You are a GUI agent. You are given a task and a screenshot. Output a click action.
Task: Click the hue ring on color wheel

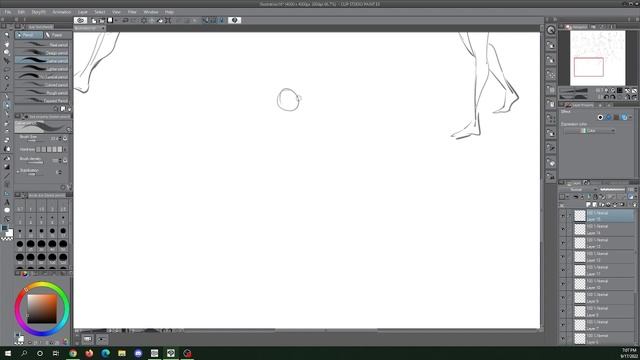[x=42, y=284]
